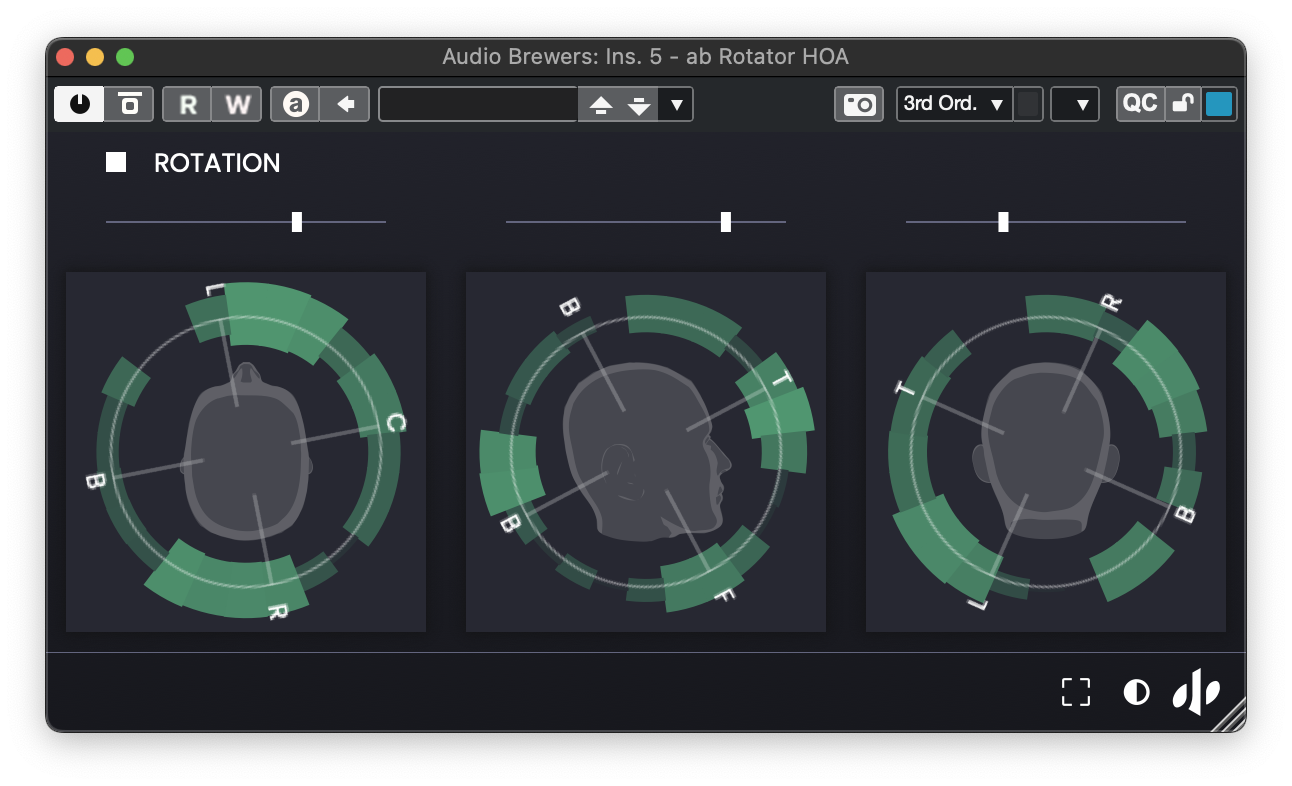This screenshot has height=786, width=1292.
Task: Take a preset snapshot with the camera icon
Action: [858, 104]
